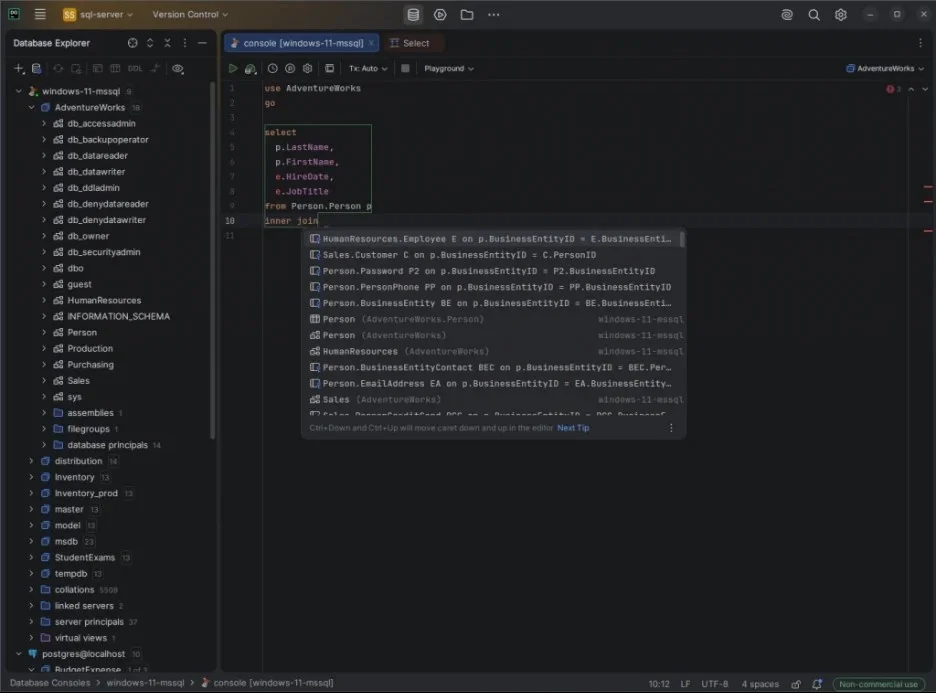Expand the linked servers folder
This screenshot has width=936, height=693.
[x=31, y=606]
